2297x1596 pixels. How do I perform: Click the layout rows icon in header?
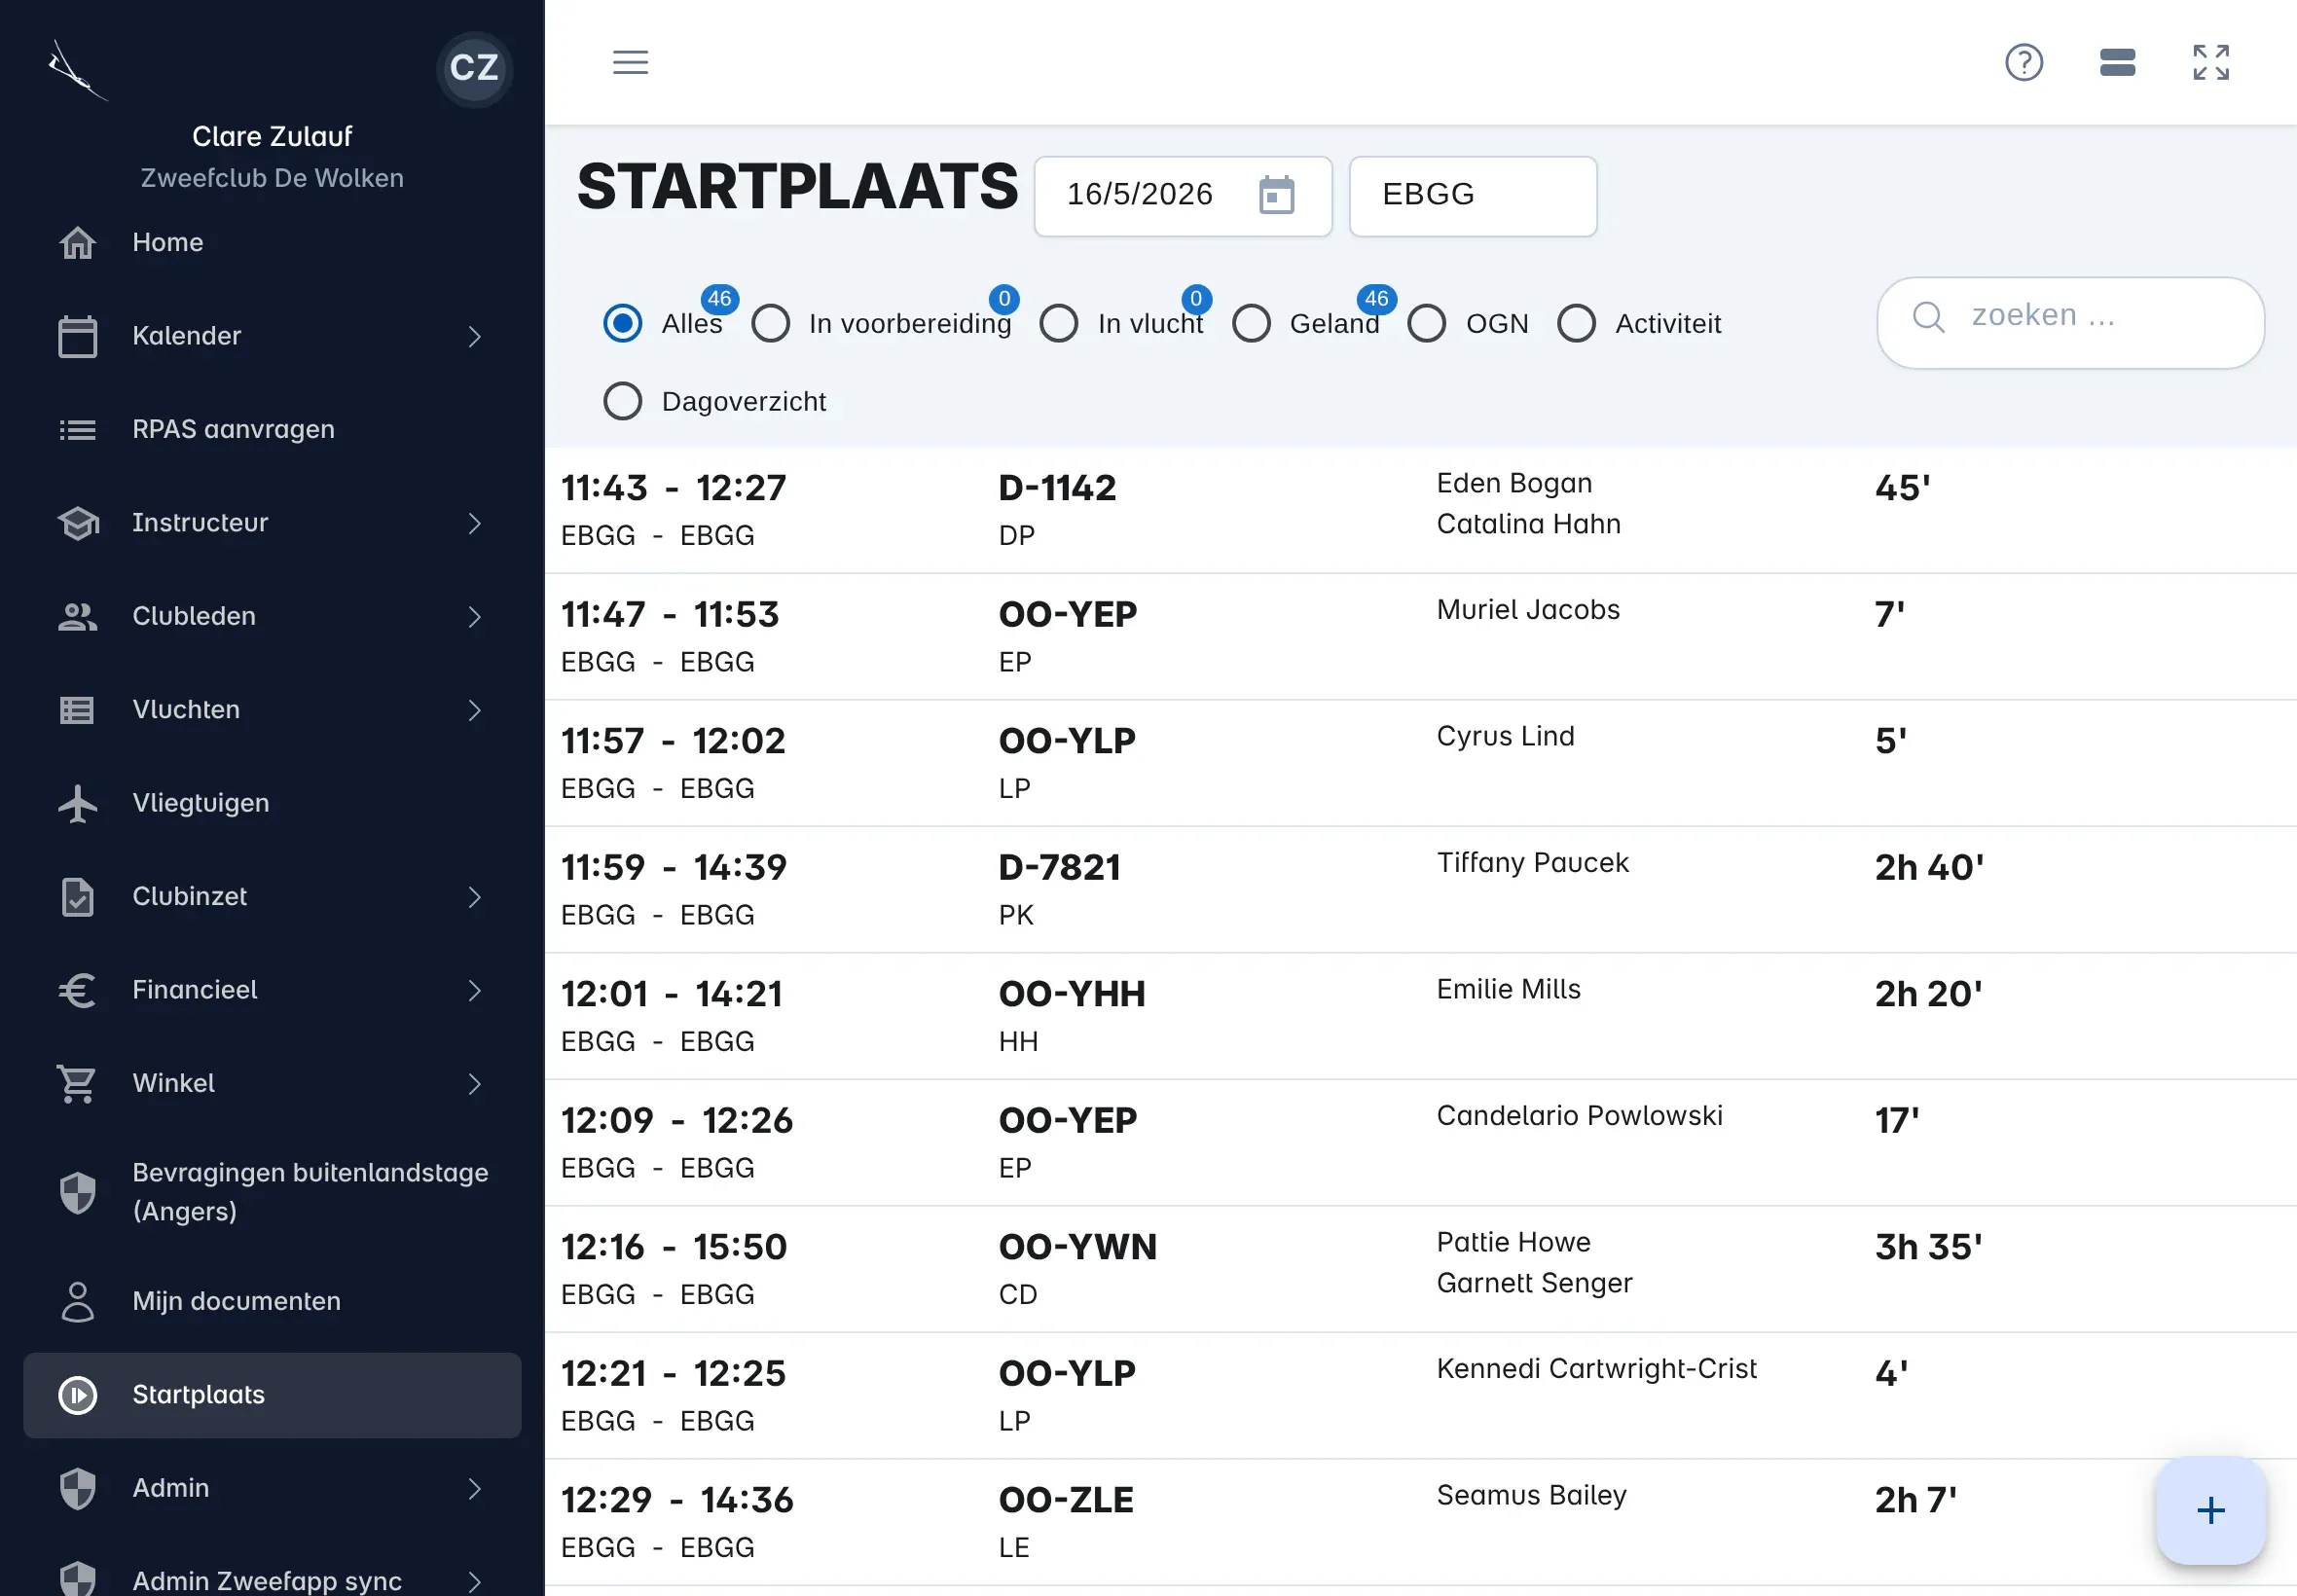pyautogui.click(x=2117, y=62)
